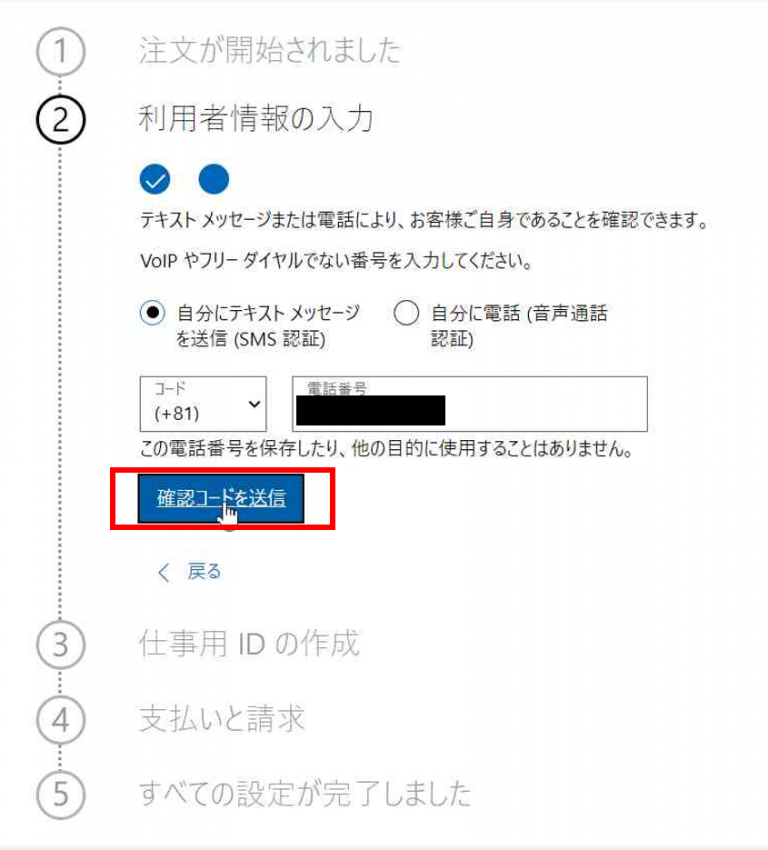Click the blue checkmark progress dot
The image size is (768, 850).
(154, 179)
